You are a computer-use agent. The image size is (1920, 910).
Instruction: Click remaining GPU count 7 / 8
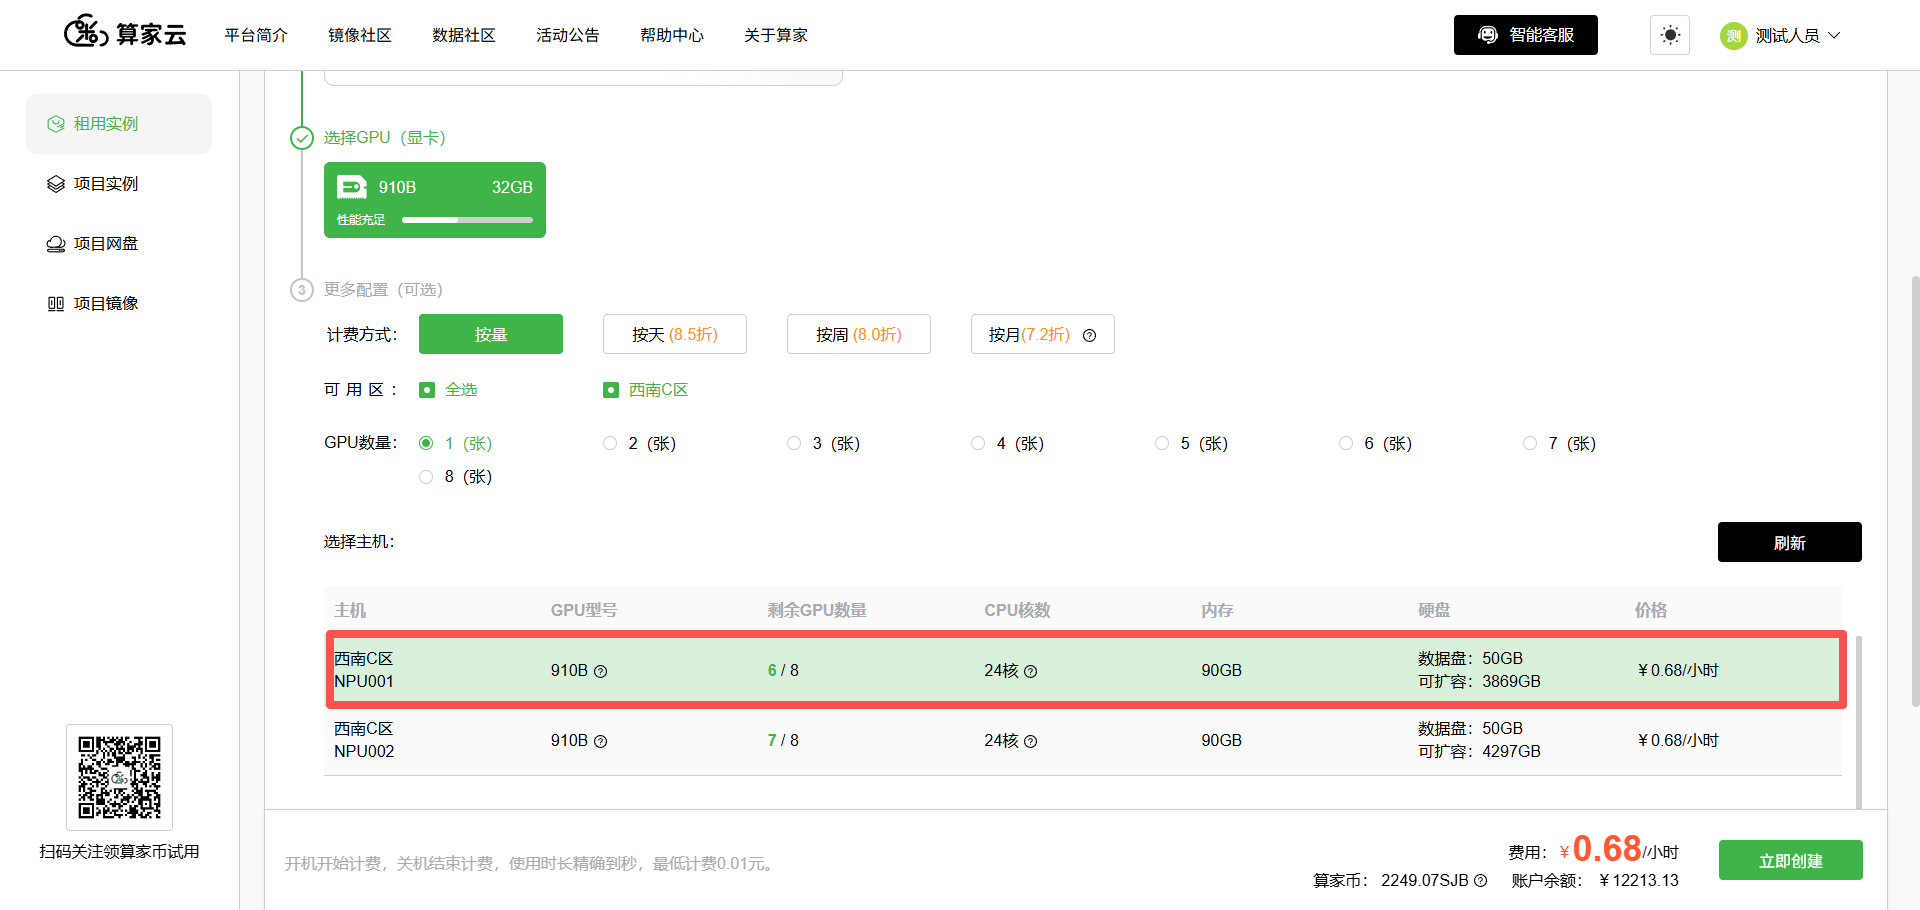click(x=783, y=740)
